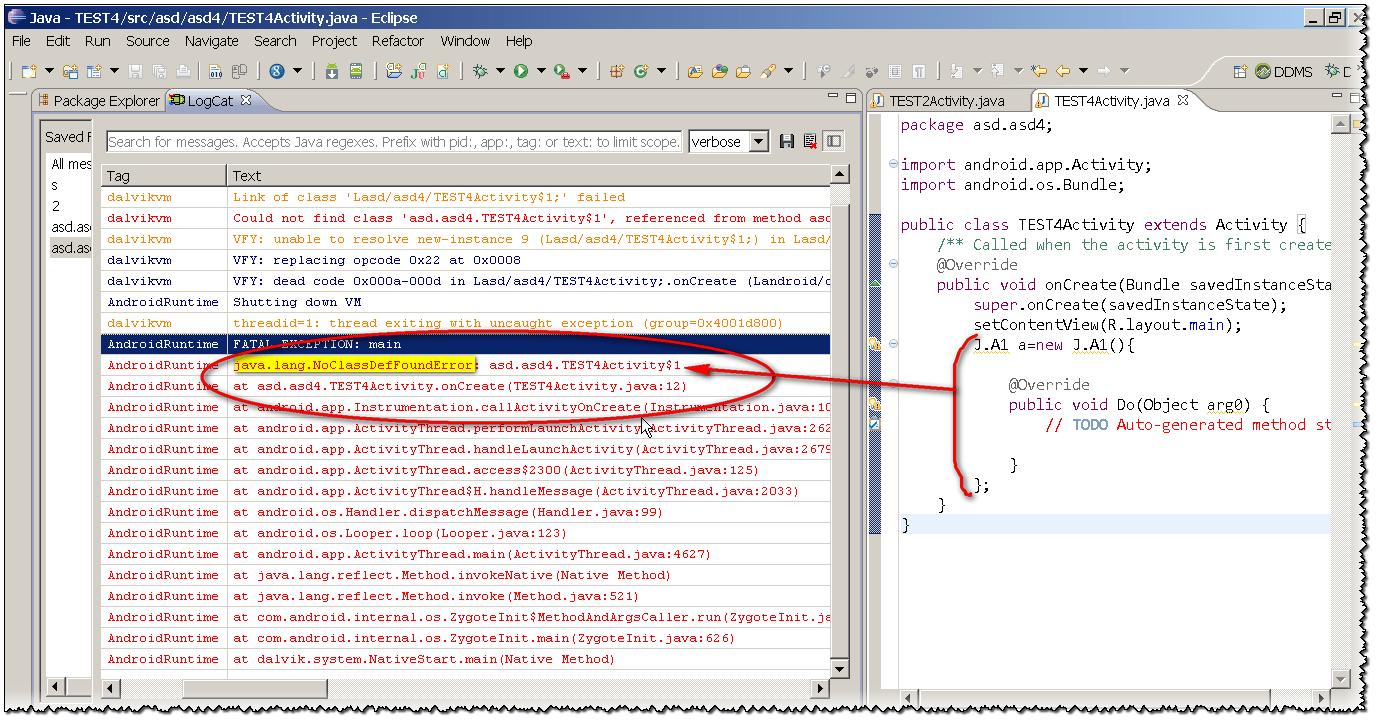The height and width of the screenshot is (723, 1378).
Task: Click 'setContentView(R.layout.main);' code line
Action: [x=1107, y=325]
